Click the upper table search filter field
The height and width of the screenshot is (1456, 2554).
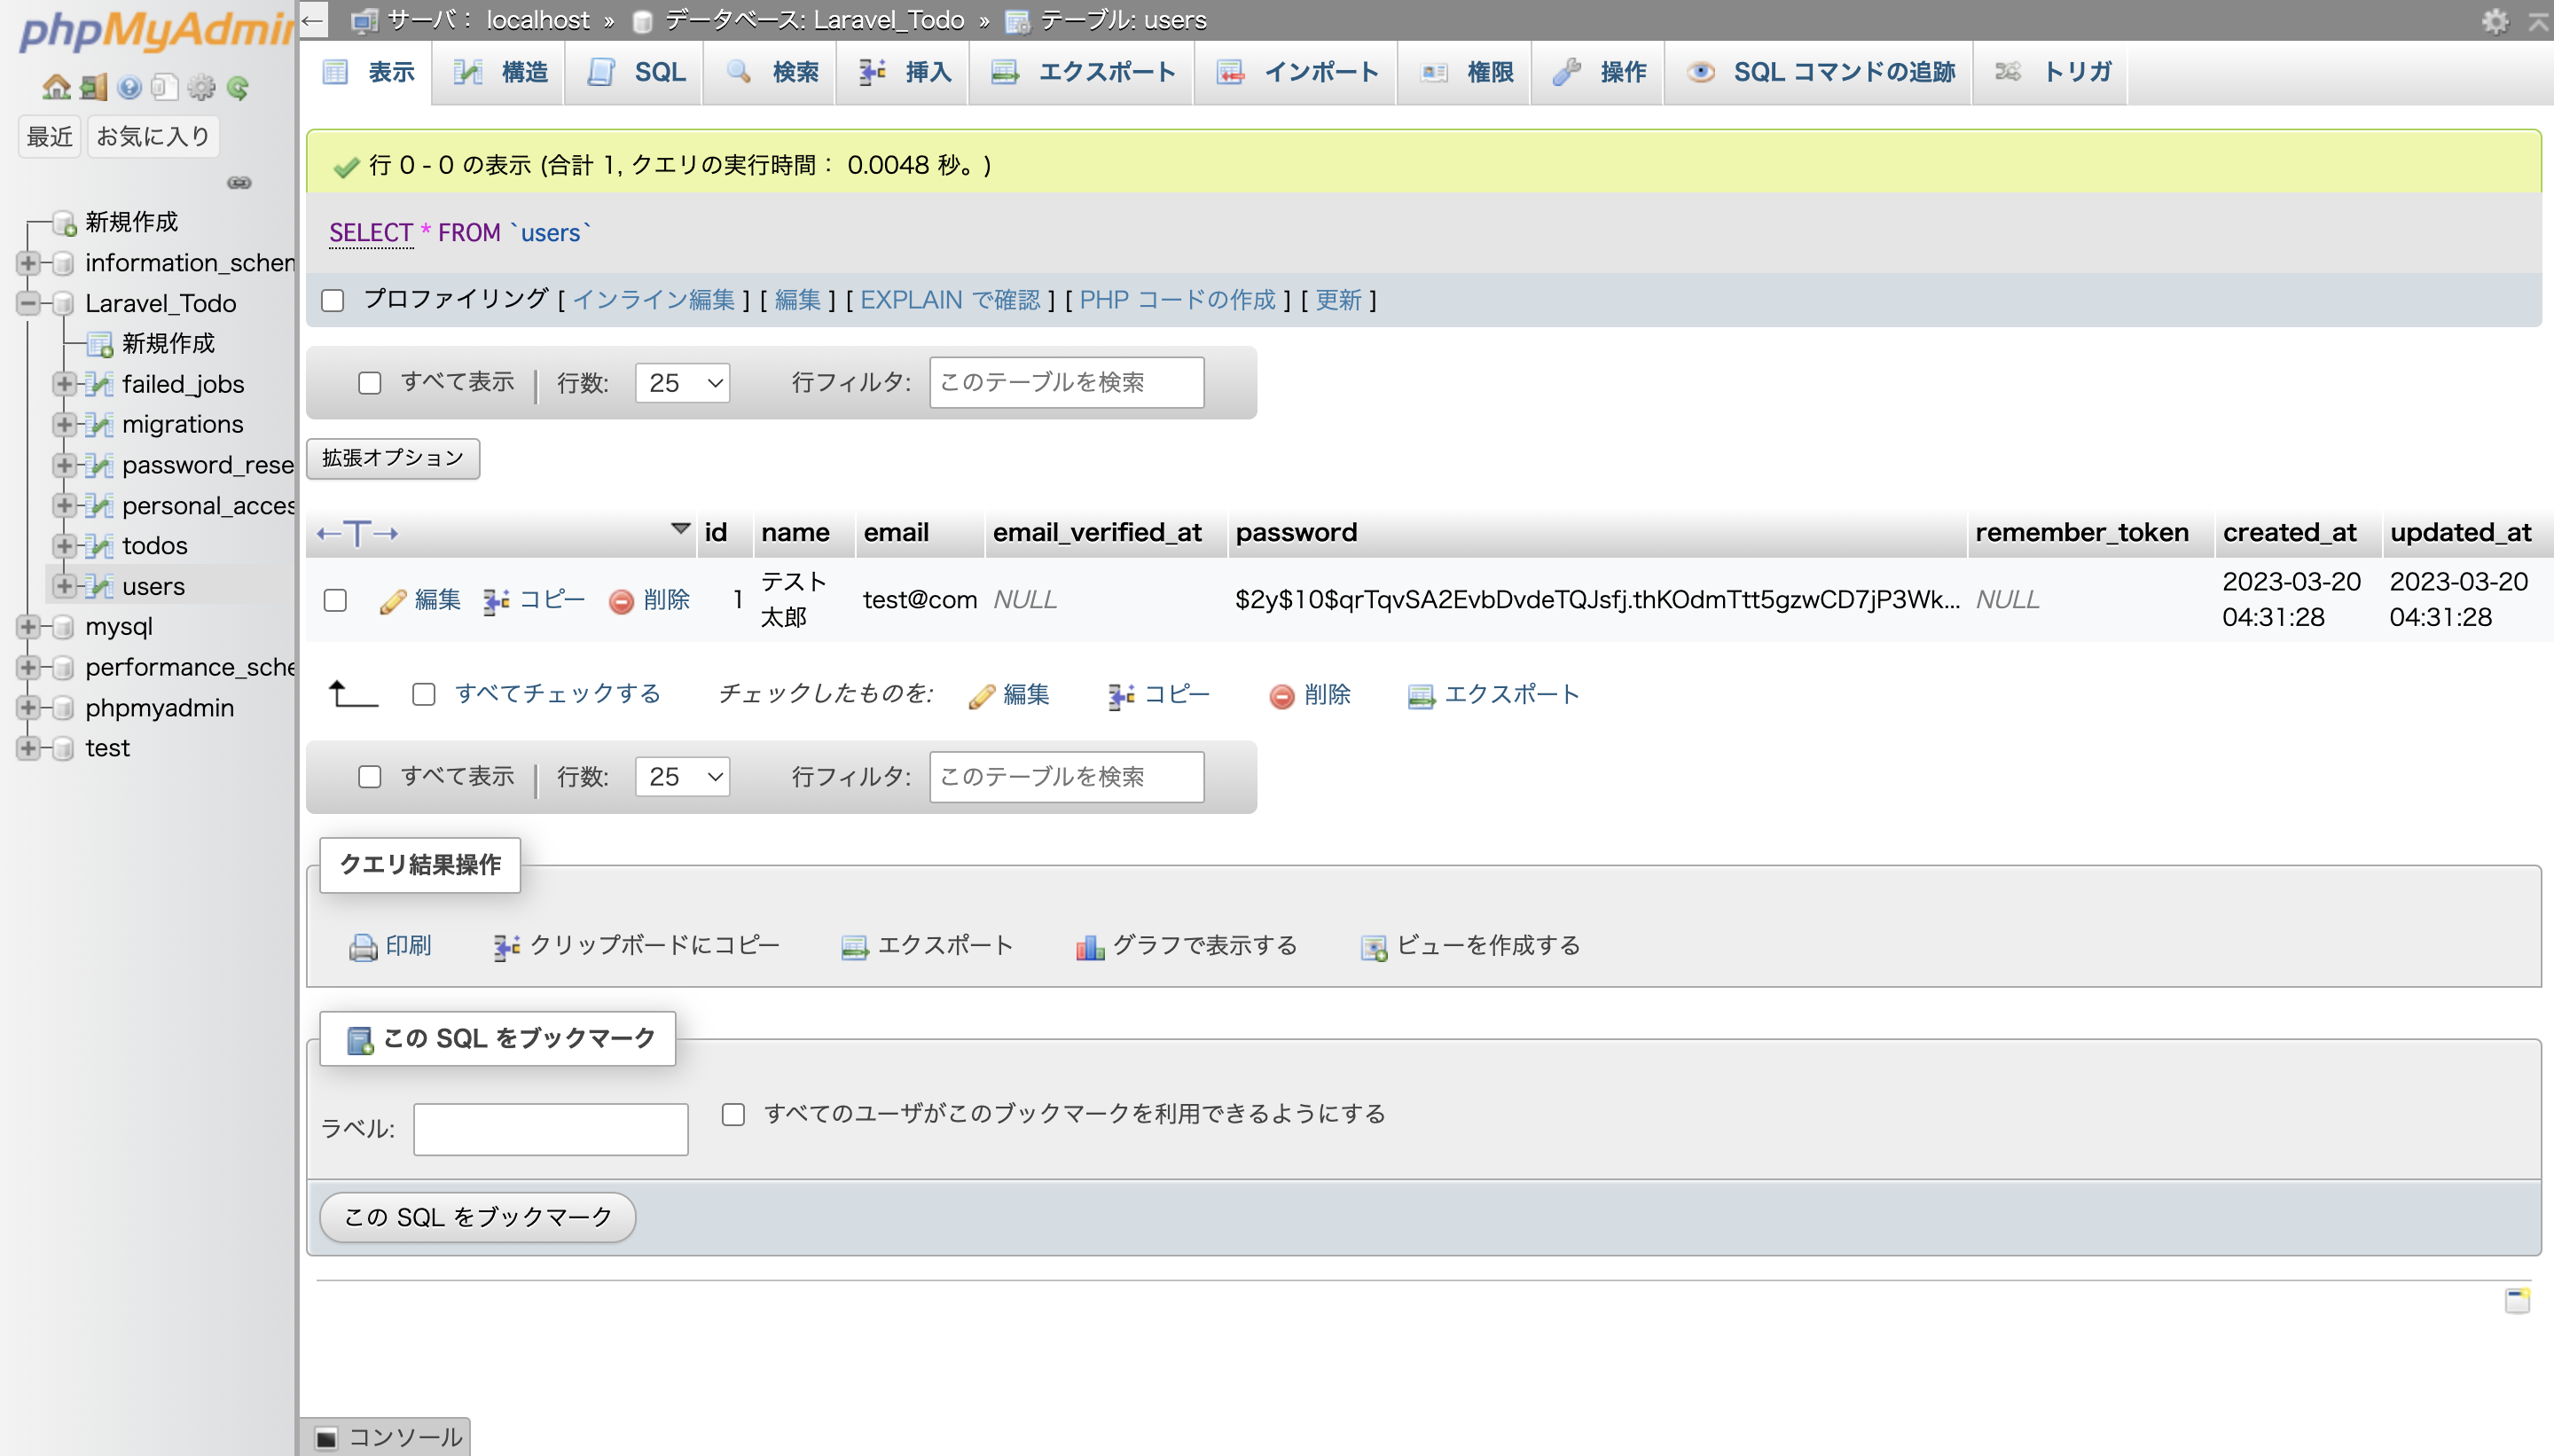tap(1067, 383)
